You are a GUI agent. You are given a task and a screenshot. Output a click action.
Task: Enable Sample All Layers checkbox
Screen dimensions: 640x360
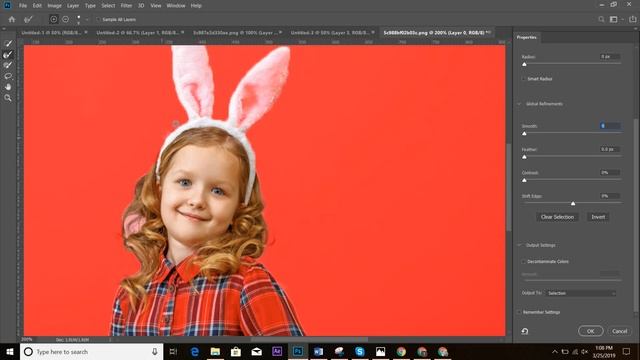pyautogui.click(x=98, y=19)
